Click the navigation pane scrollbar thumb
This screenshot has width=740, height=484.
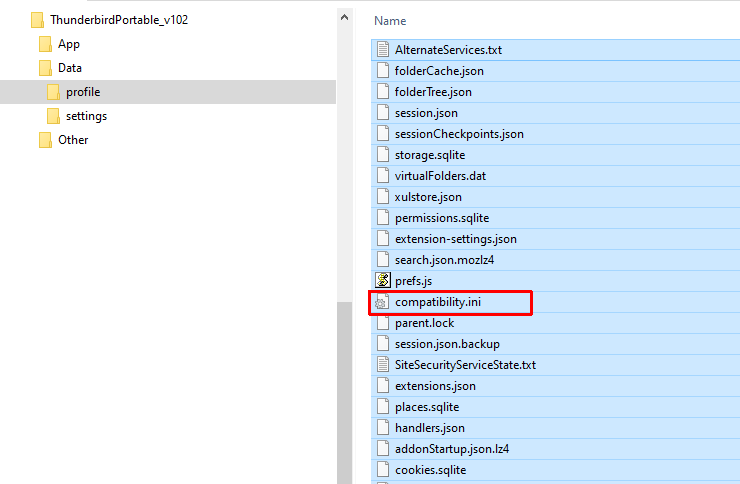point(345,392)
